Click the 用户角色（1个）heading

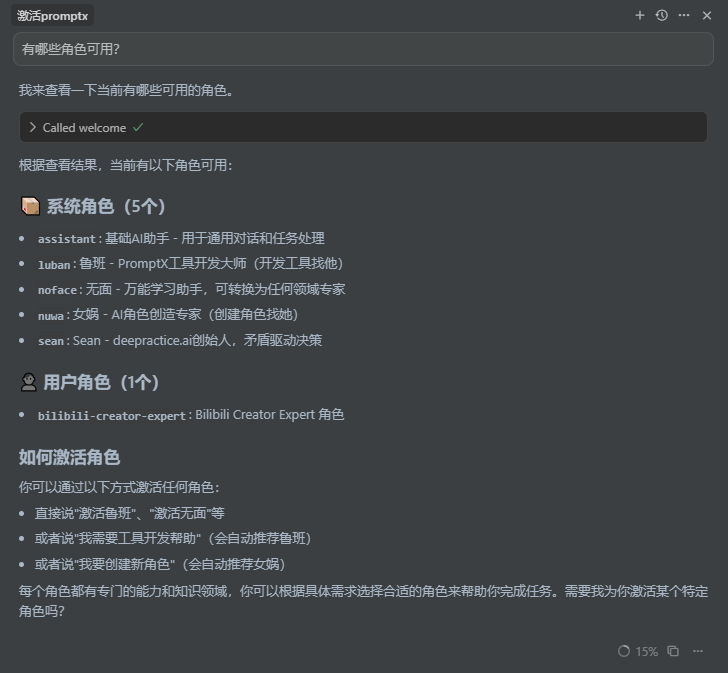point(101,382)
